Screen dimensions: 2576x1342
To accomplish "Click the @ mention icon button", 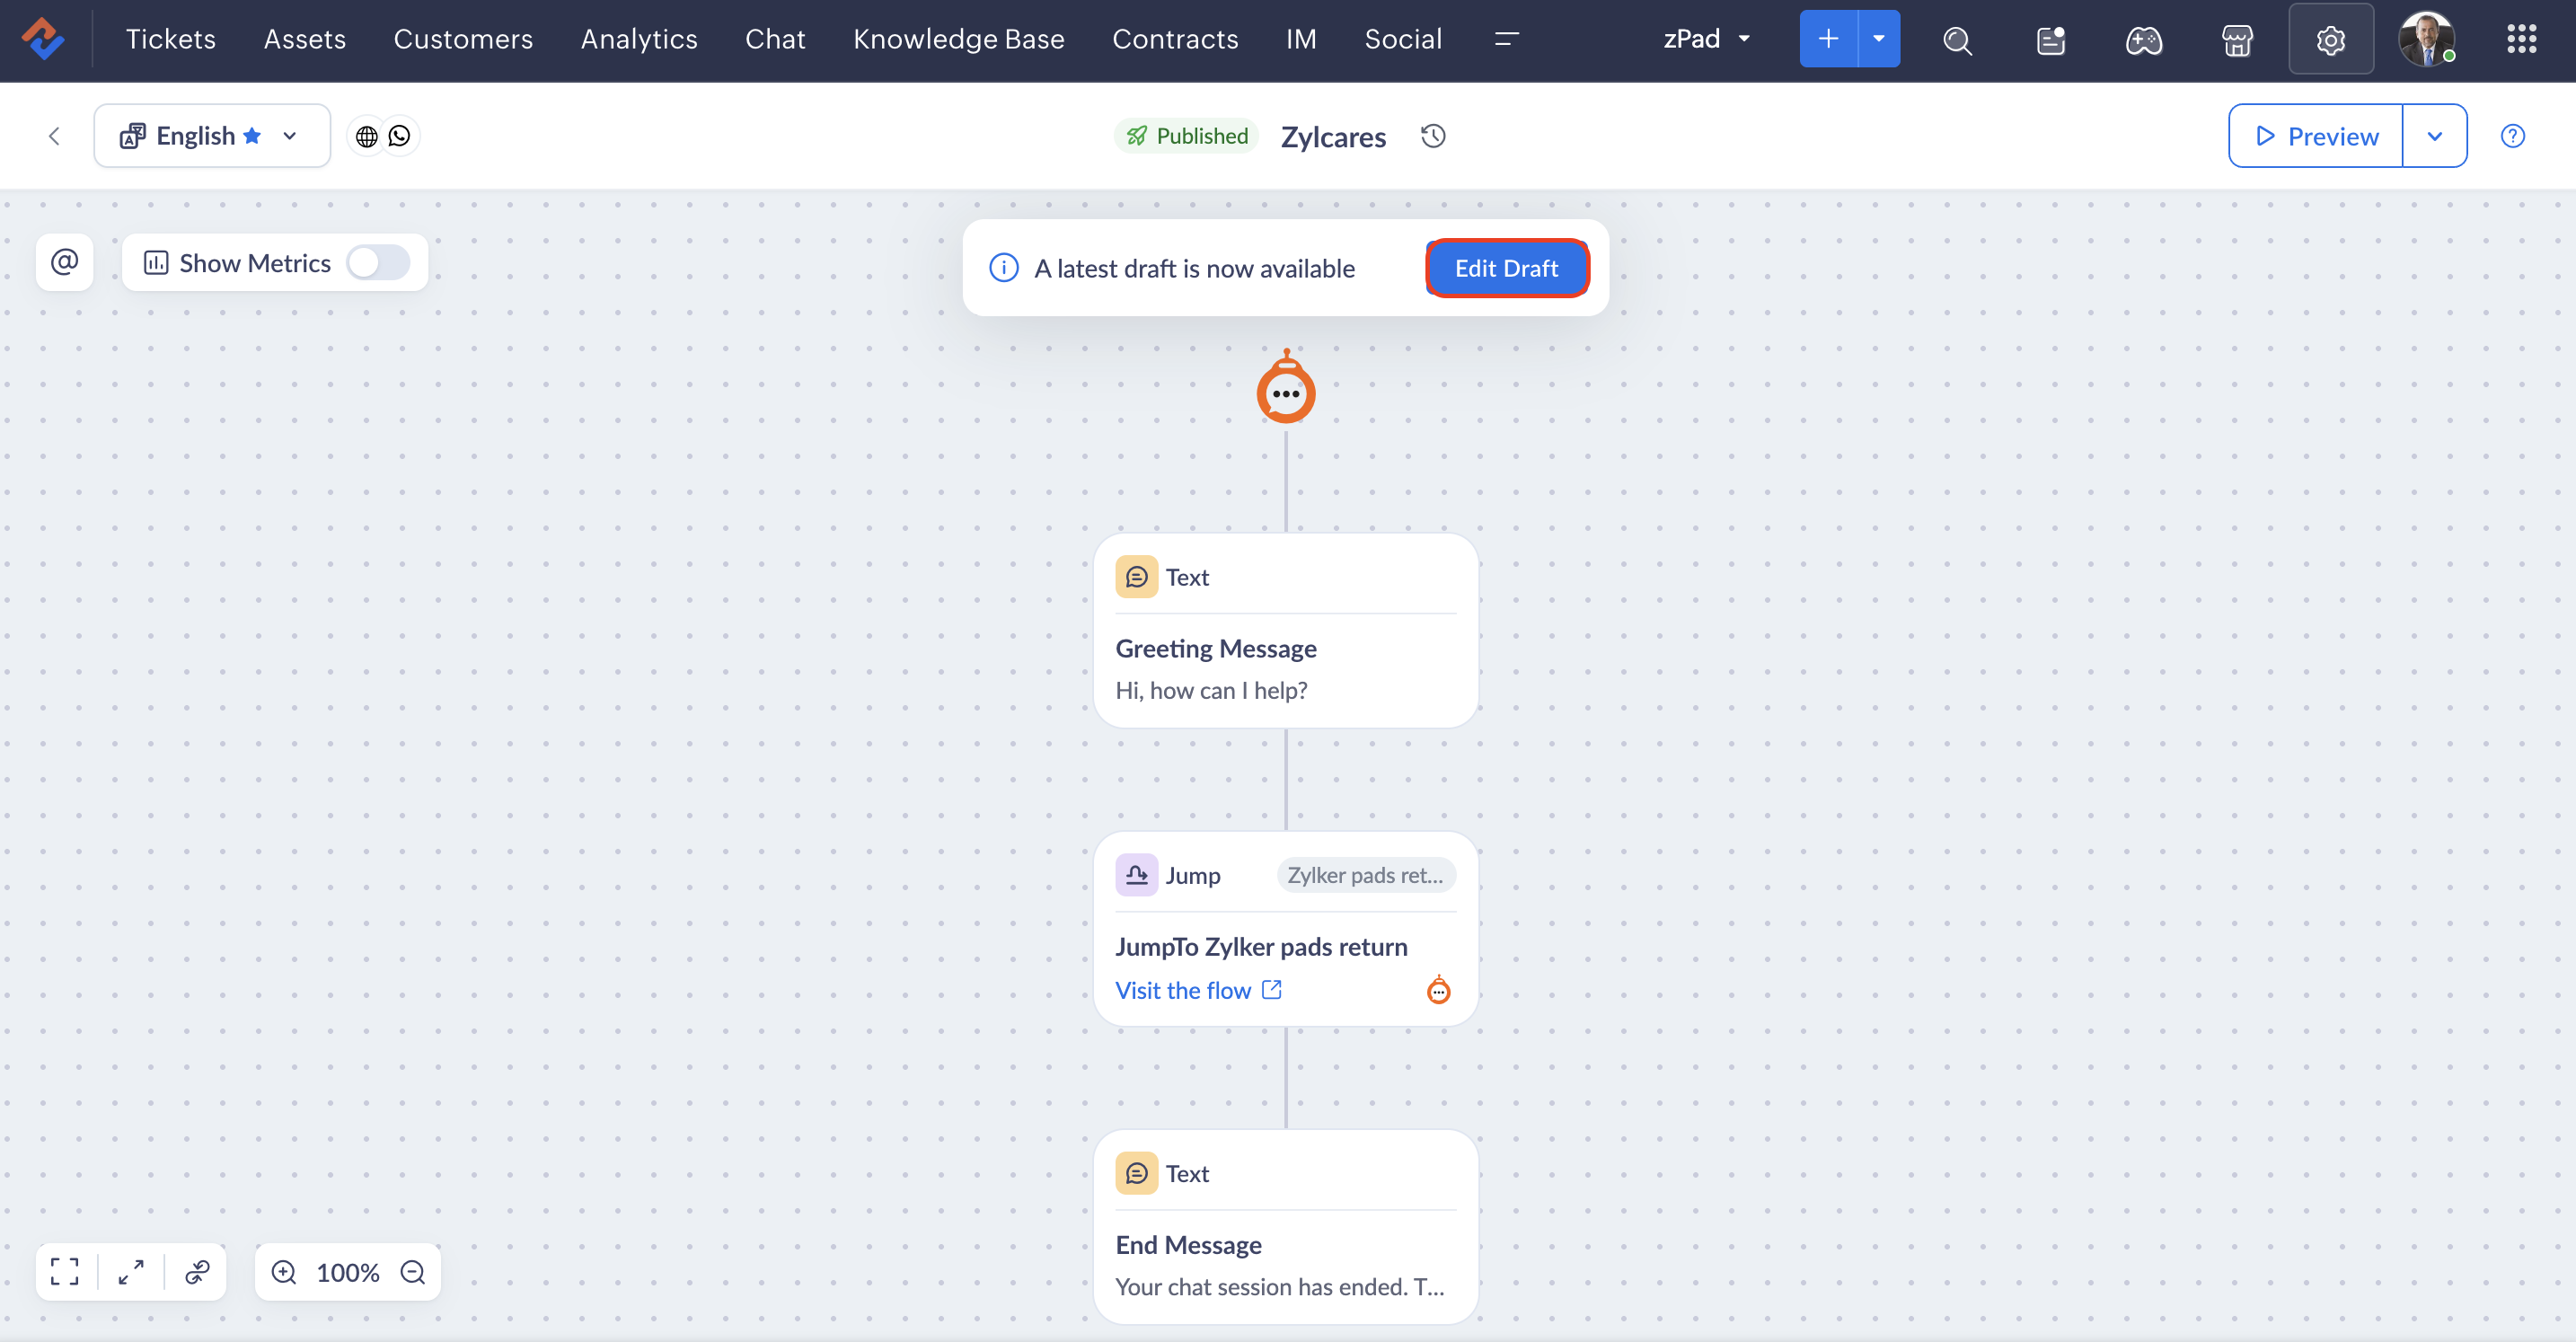I will click(x=65, y=262).
